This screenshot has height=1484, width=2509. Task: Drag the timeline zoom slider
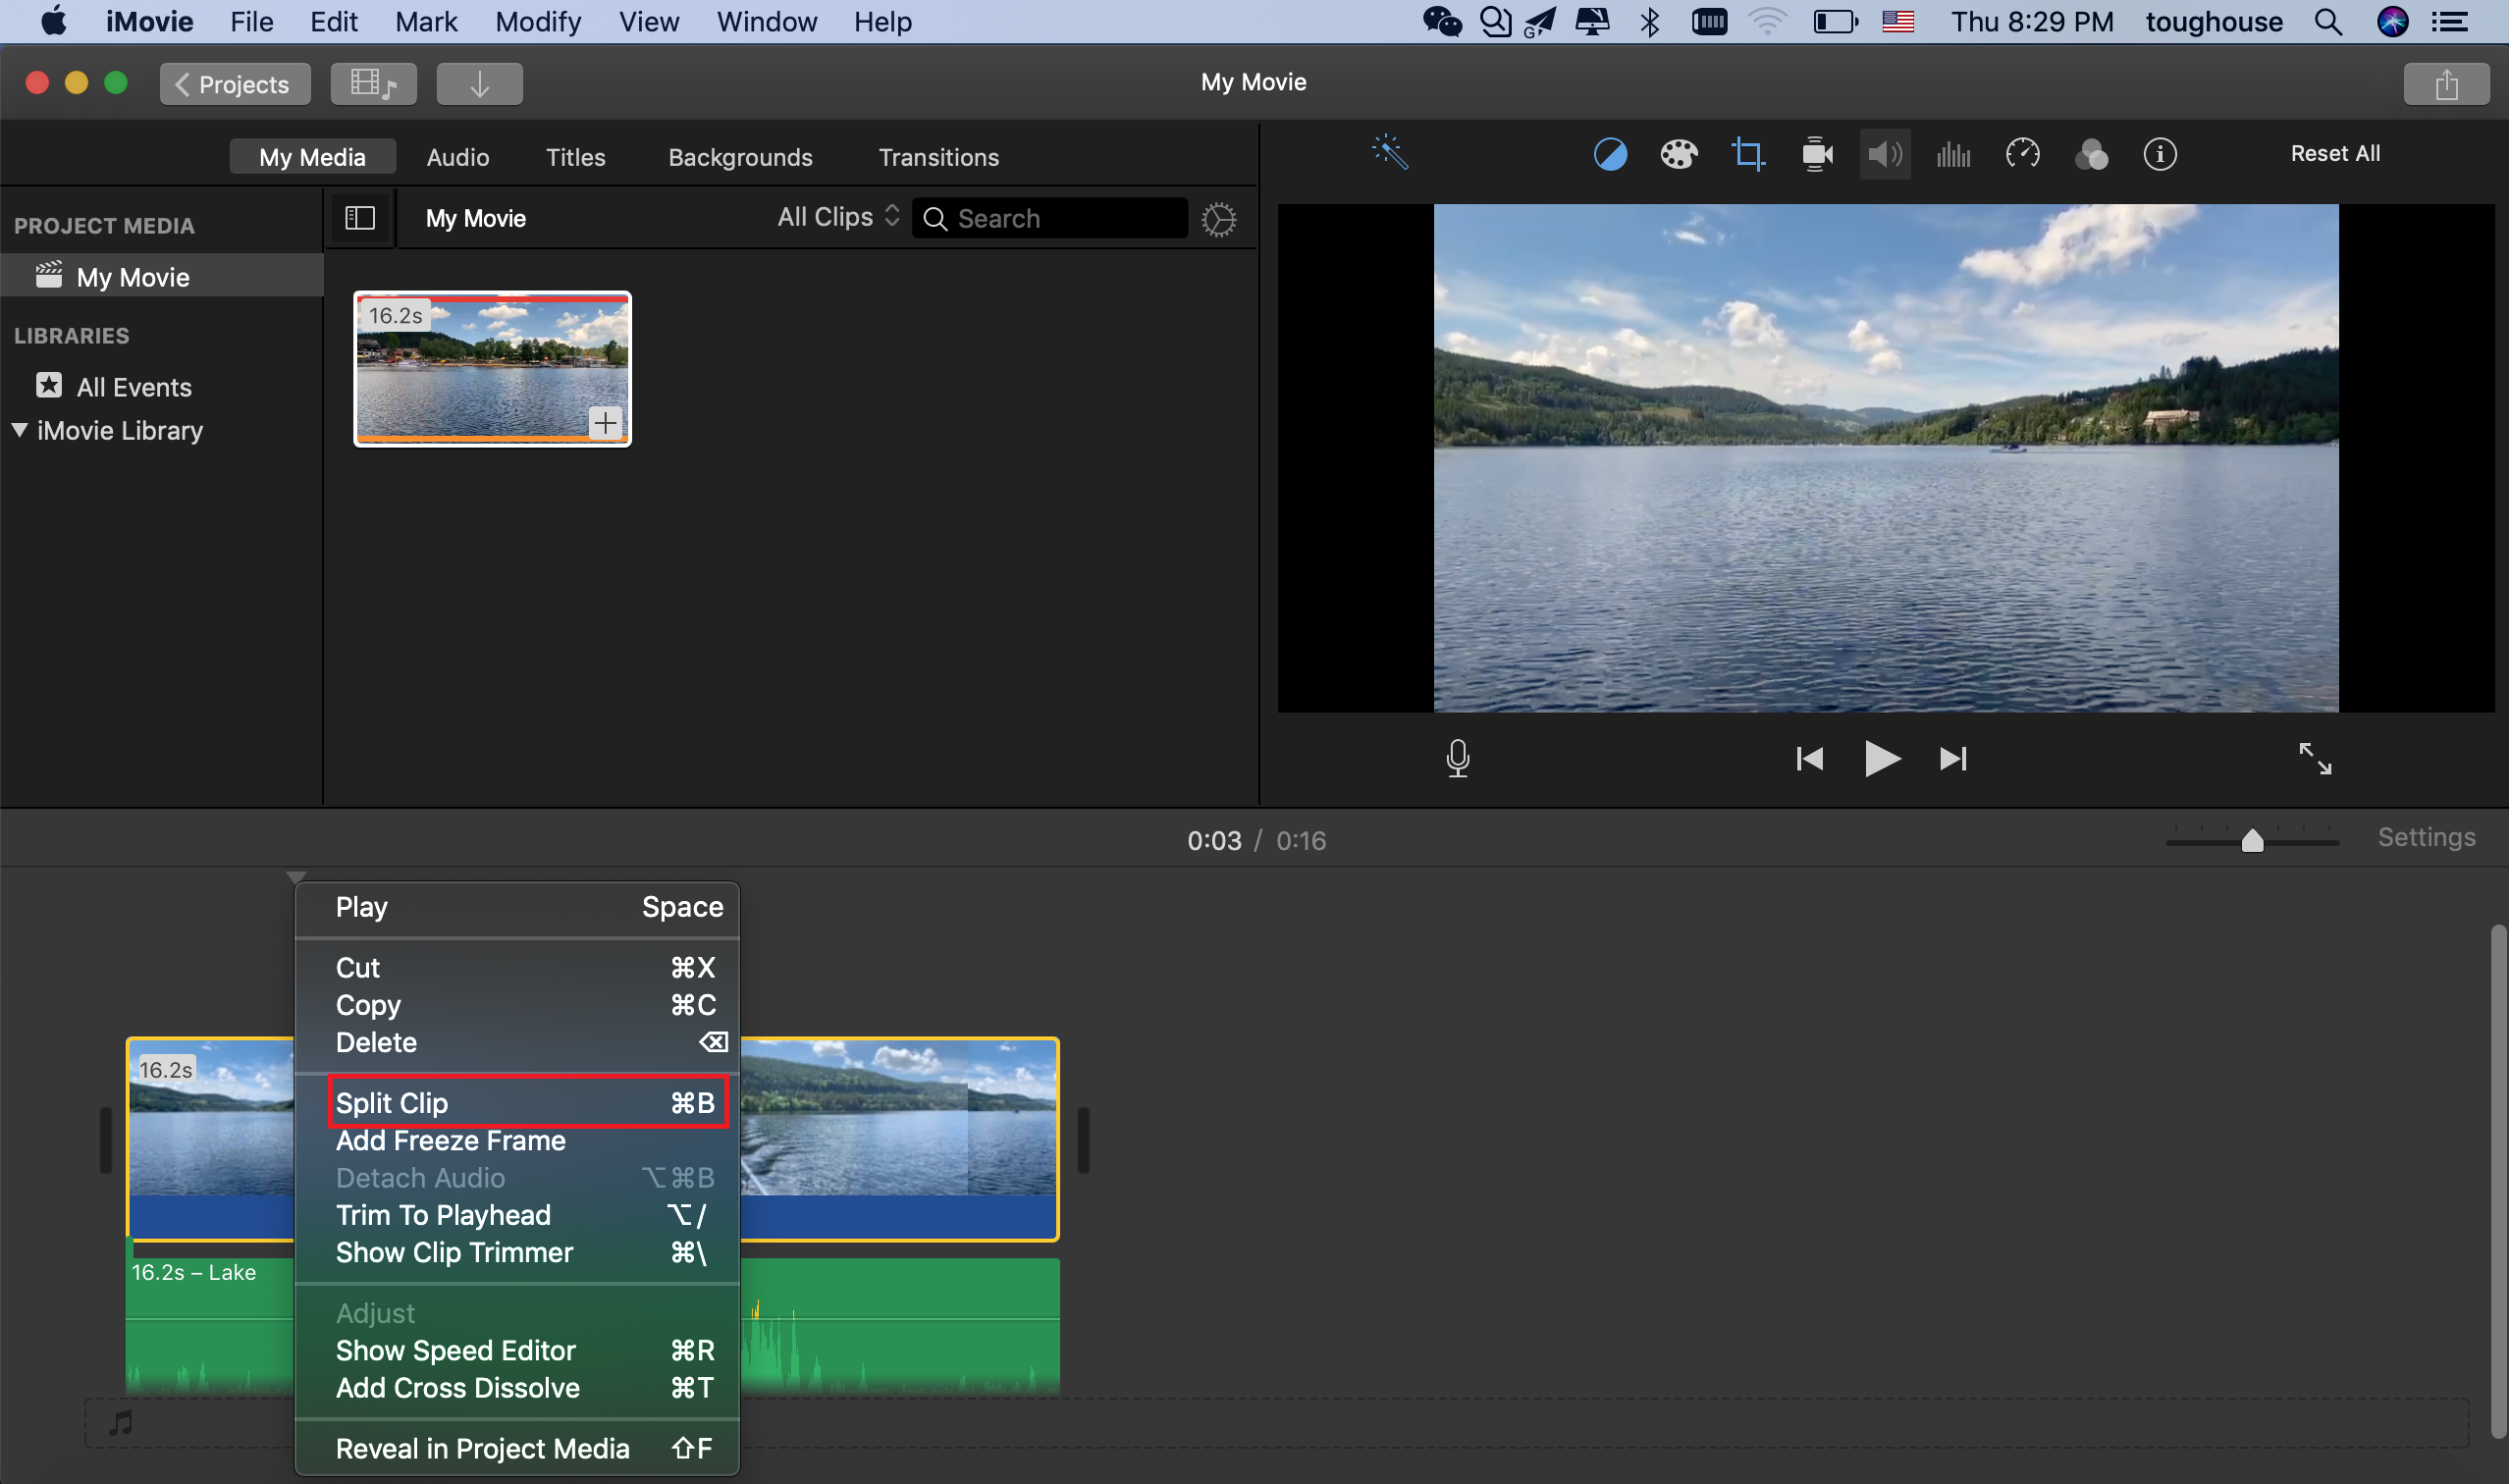(2253, 841)
